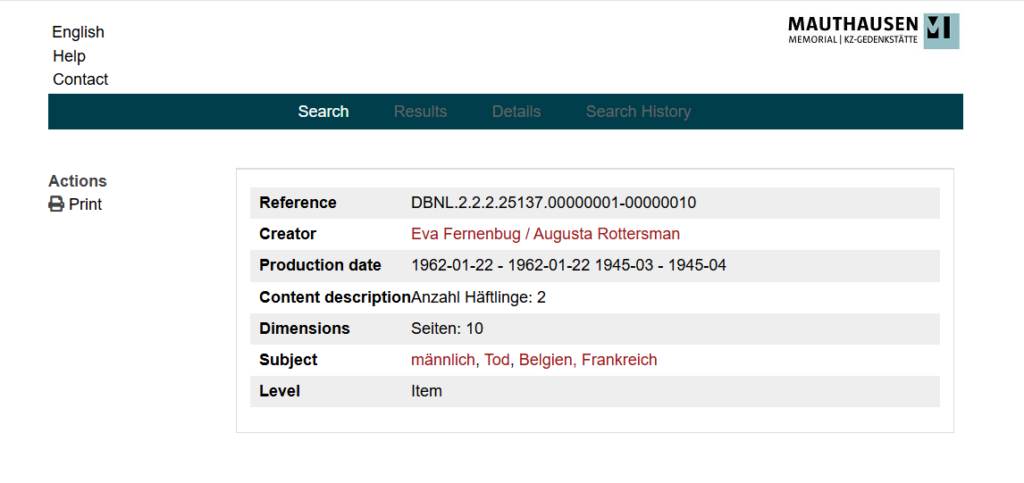Click the Mauthausen Memorial M logo icon
Screen dimensions: 1024x483
pos(941,31)
